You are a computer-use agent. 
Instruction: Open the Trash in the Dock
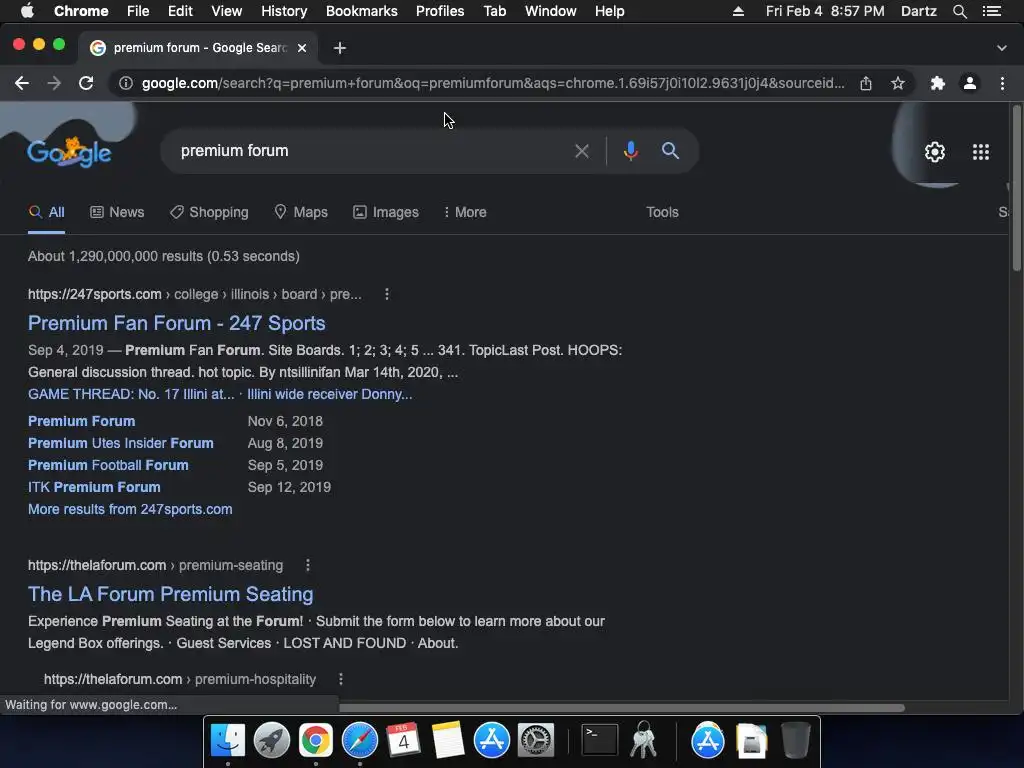tap(795, 741)
